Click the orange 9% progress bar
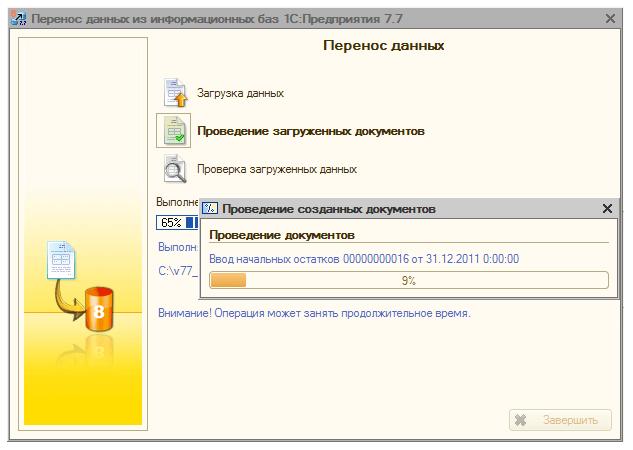Image resolution: width=633 pixels, height=450 pixels. click(x=409, y=280)
